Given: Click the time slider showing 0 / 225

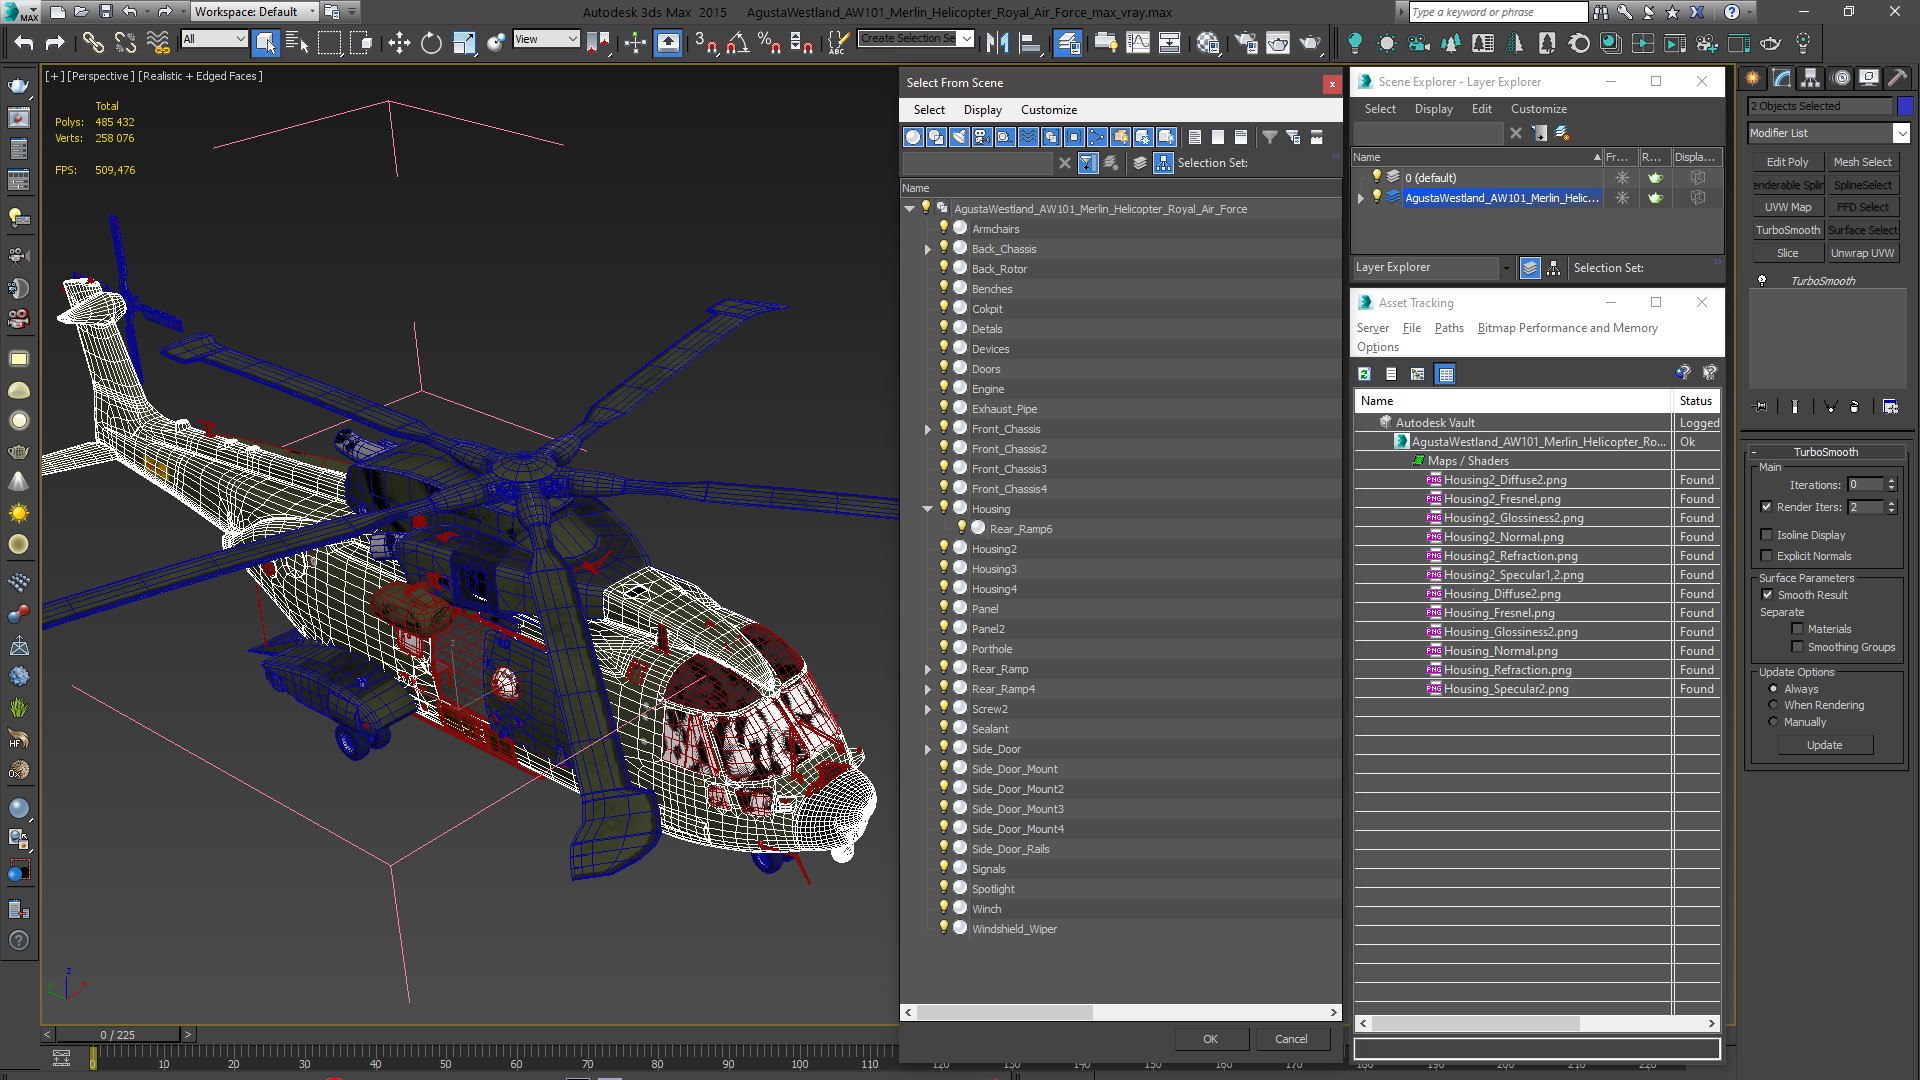Looking at the screenshot, I should pos(118,1035).
